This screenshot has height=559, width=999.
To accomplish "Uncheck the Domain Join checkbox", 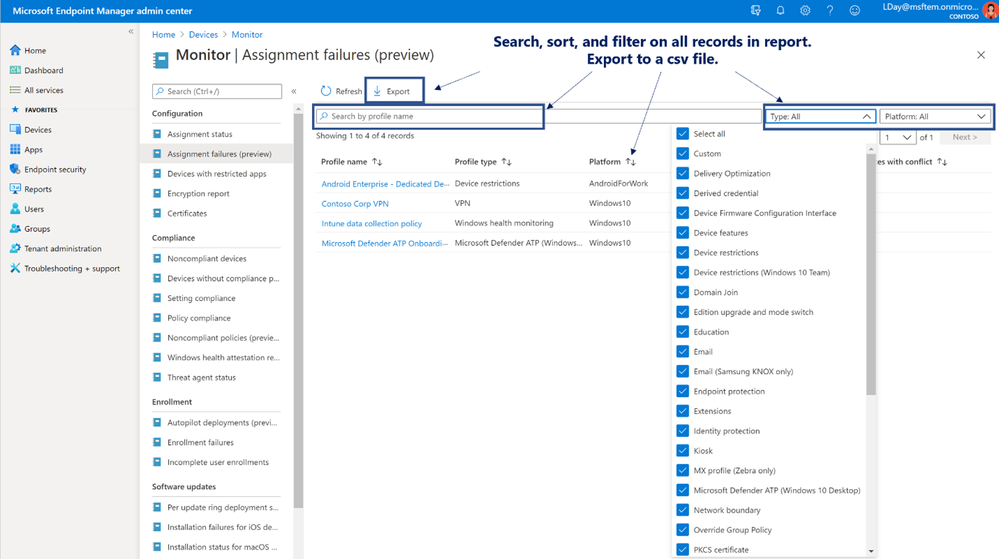I will coord(682,292).
